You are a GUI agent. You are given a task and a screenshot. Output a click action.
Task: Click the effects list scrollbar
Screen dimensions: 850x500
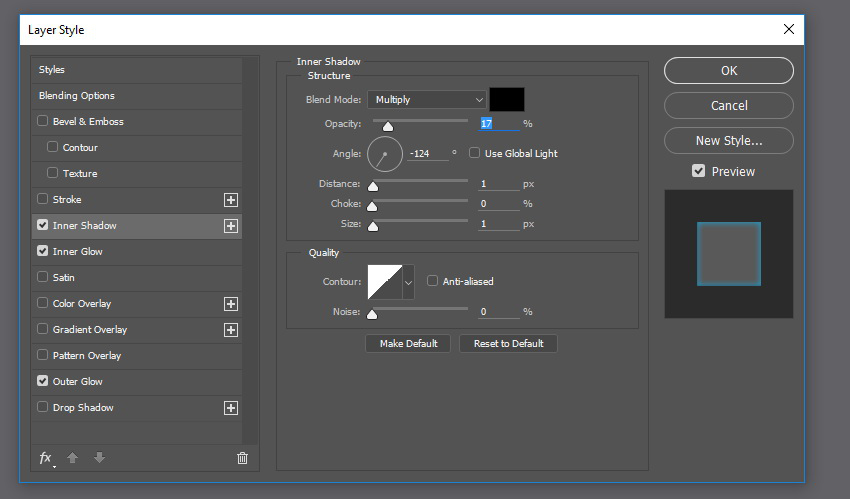click(250, 251)
